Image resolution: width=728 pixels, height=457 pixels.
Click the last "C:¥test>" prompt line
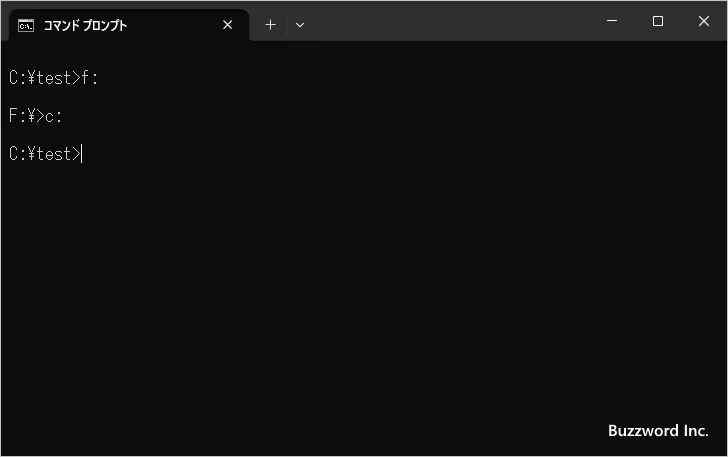(44, 154)
